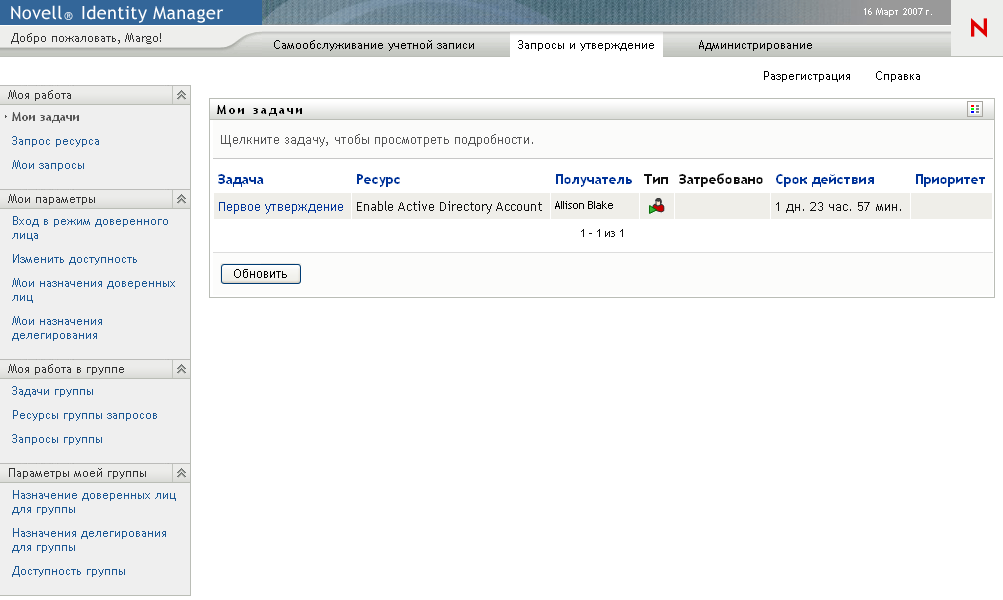Click the Novell Identity Manager title
Viewport: 1003px width, 600px height.
[116, 13]
